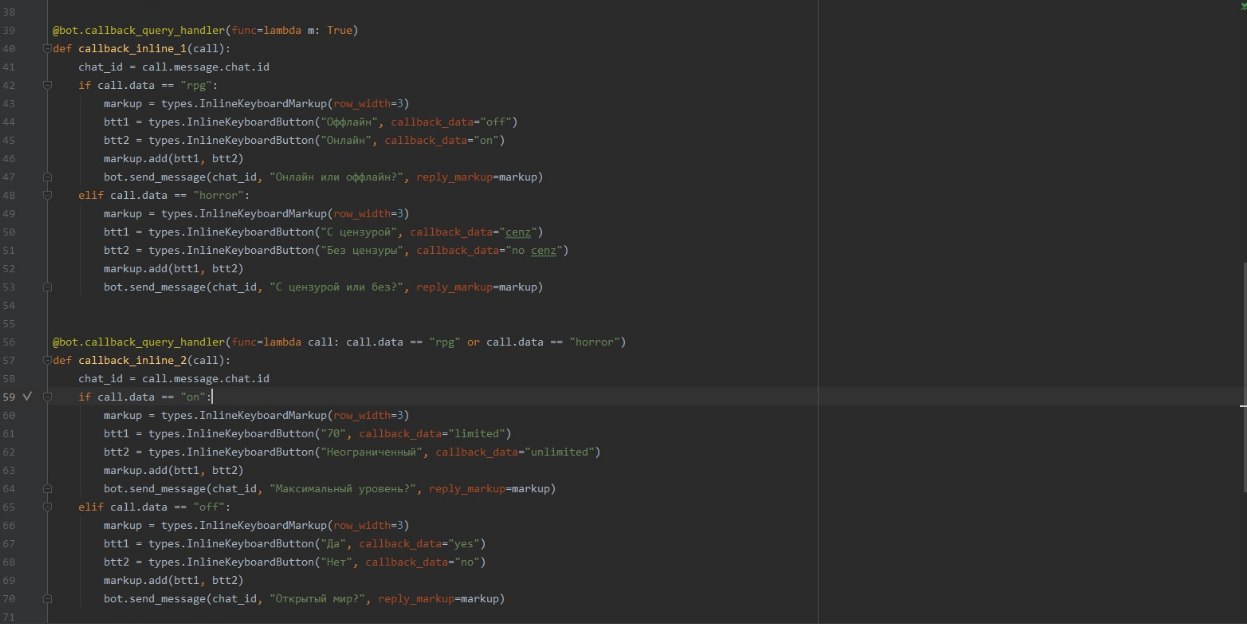Collapse the callback_inline_2 function at line 57
Image resolution: width=1247 pixels, height=624 pixels.
pyautogui.click(x=47, y=361)
